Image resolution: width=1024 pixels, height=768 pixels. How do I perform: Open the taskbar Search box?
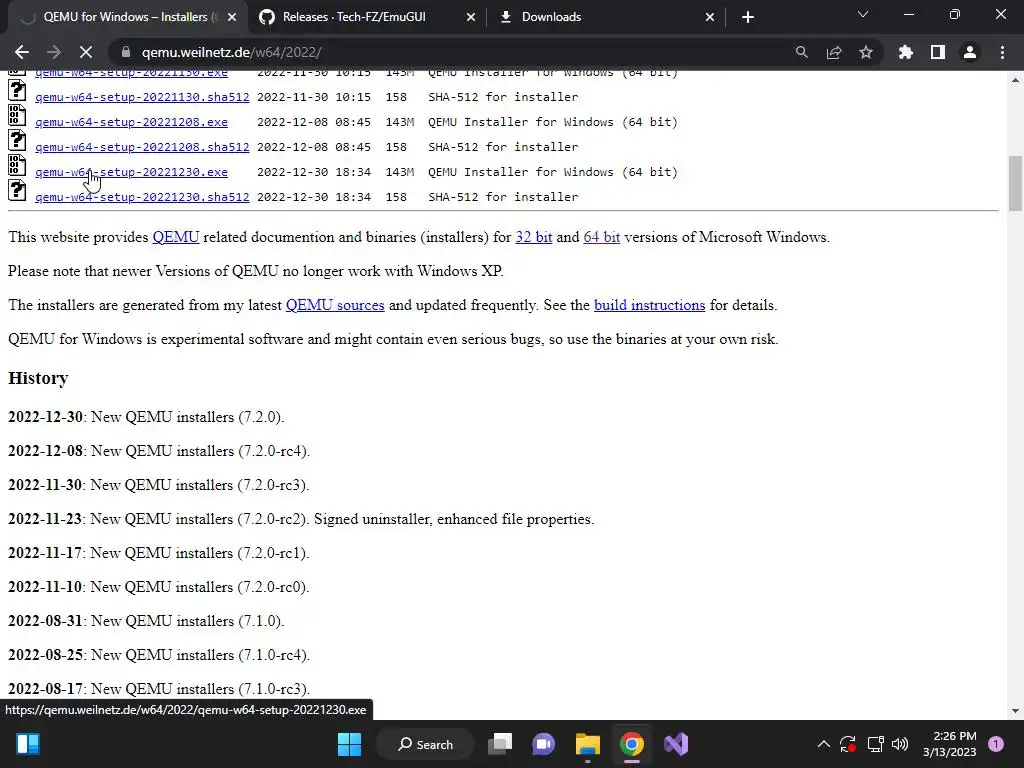426,744
